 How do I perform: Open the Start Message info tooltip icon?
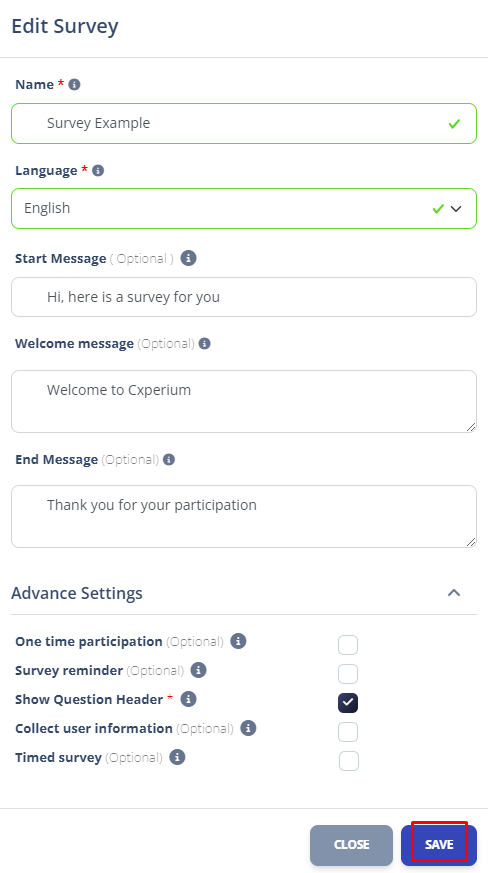coord(188,258)
